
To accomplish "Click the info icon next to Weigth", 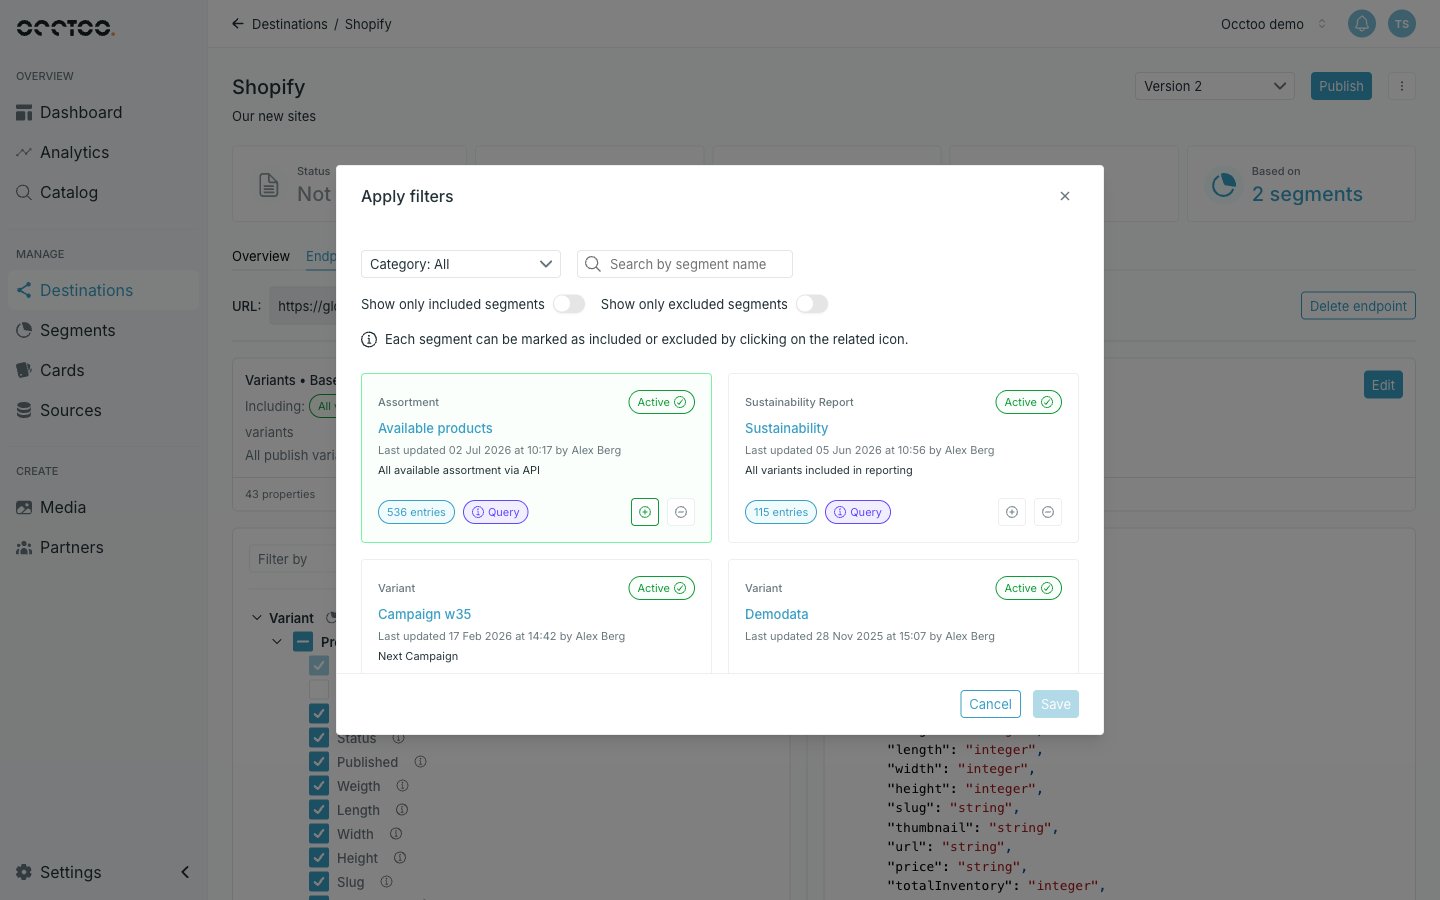I will click(x=403, y=786).
